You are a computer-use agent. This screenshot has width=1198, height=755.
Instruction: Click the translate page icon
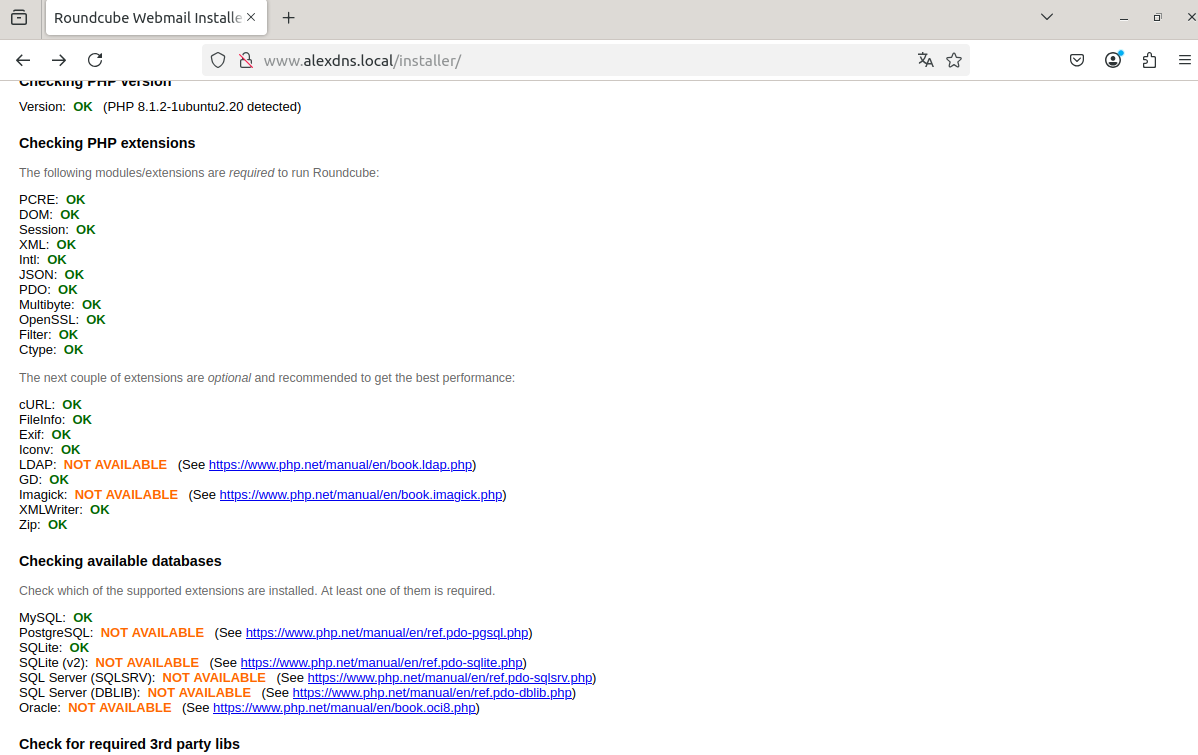click(925, 60)
